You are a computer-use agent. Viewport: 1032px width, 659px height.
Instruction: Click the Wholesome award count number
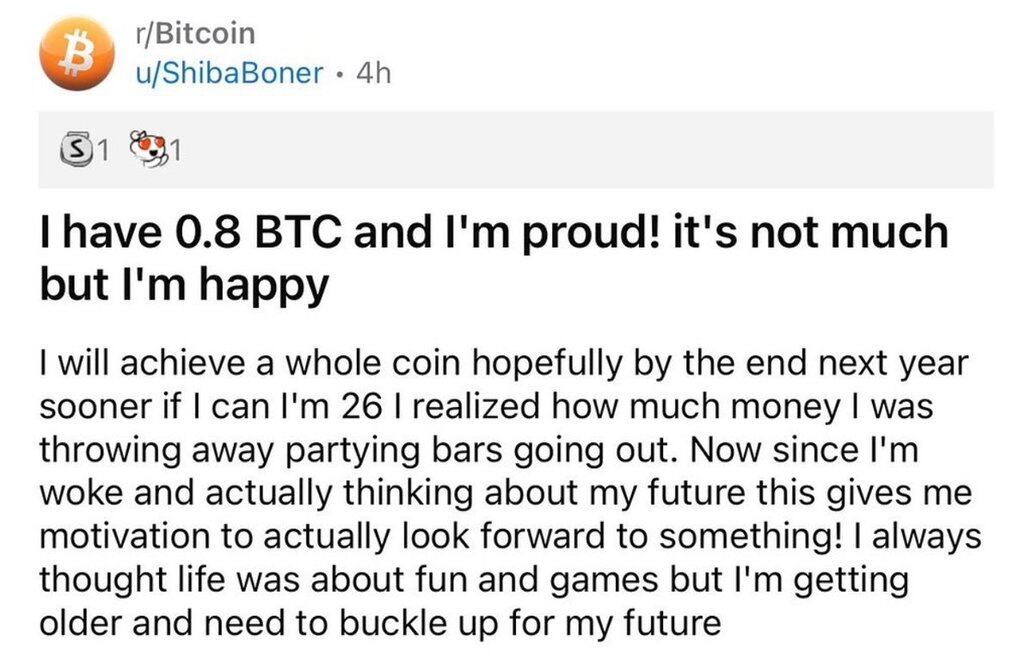(x=174, y=151)
